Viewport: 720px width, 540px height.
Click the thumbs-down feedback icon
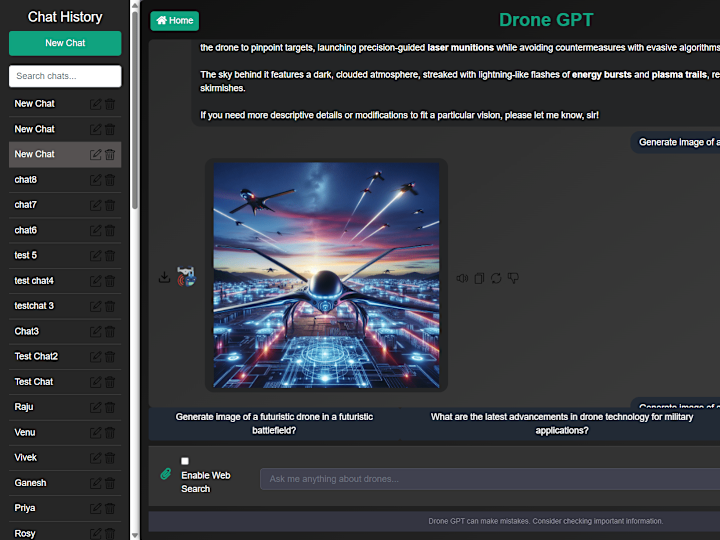tap(513, 278)
